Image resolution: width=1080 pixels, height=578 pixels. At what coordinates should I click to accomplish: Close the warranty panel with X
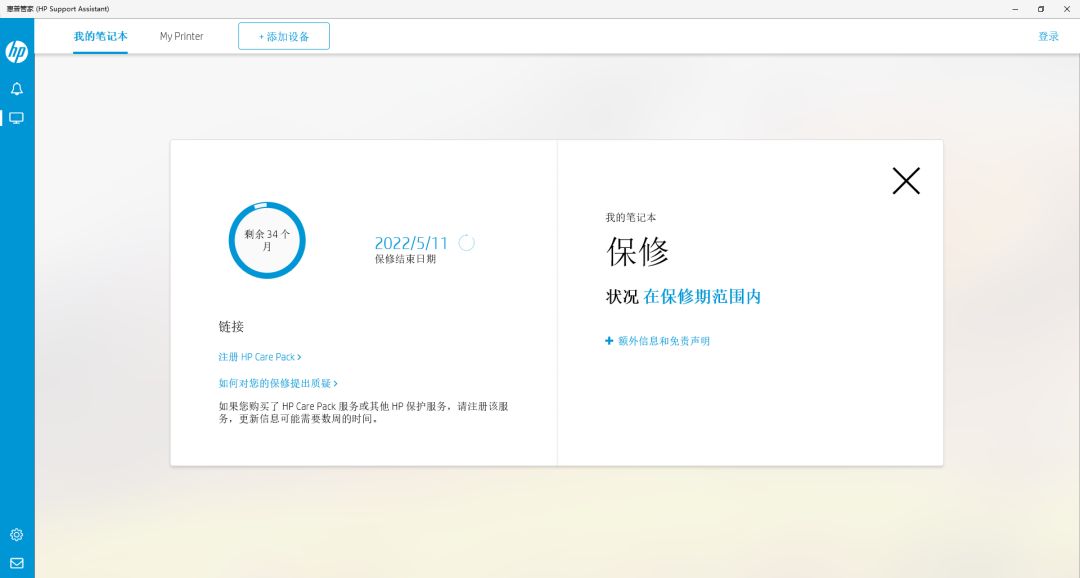906,180
